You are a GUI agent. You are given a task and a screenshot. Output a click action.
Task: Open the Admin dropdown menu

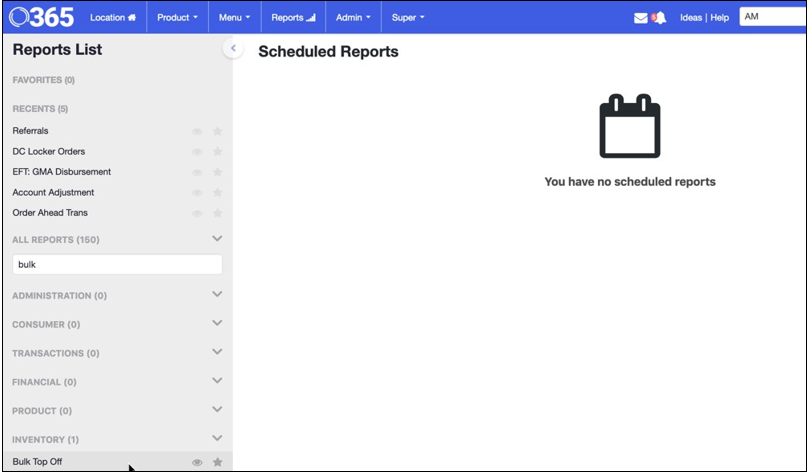(x=353, y=18)
